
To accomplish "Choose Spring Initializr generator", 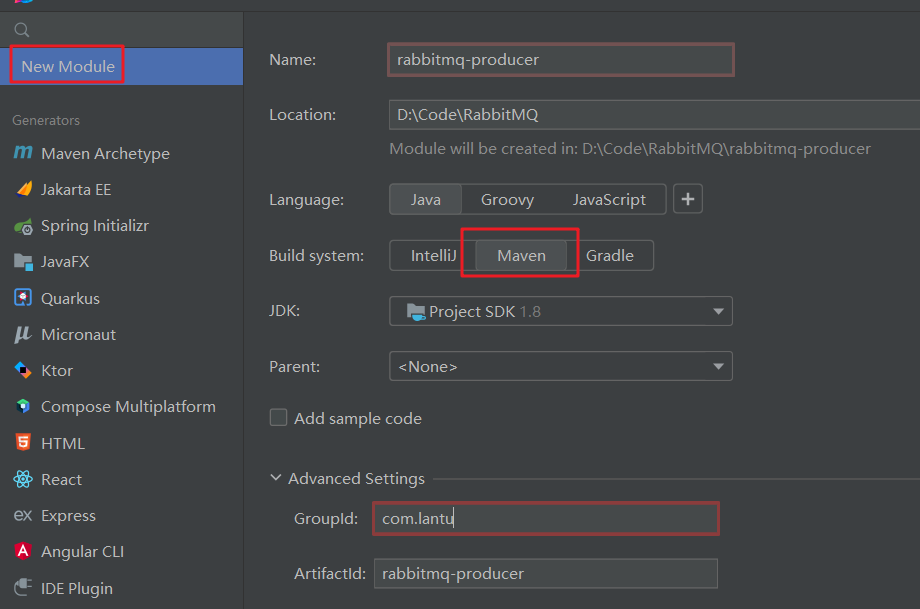I will point(94,226).
